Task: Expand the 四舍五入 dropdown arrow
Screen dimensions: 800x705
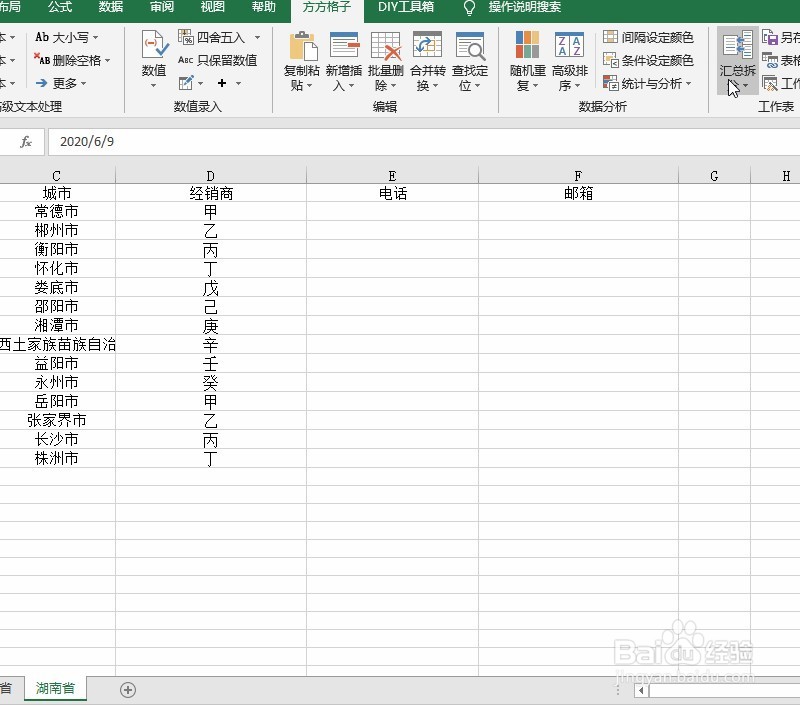Action: [257, 37]
